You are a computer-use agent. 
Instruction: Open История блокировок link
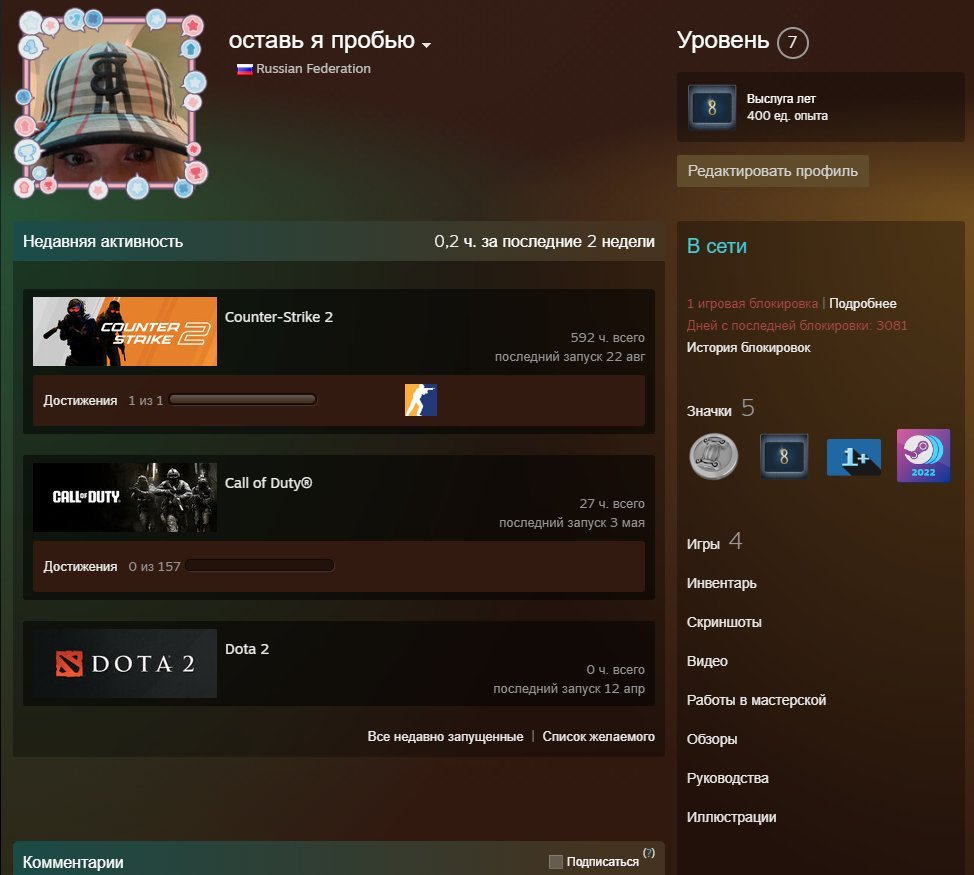[748, 348]
